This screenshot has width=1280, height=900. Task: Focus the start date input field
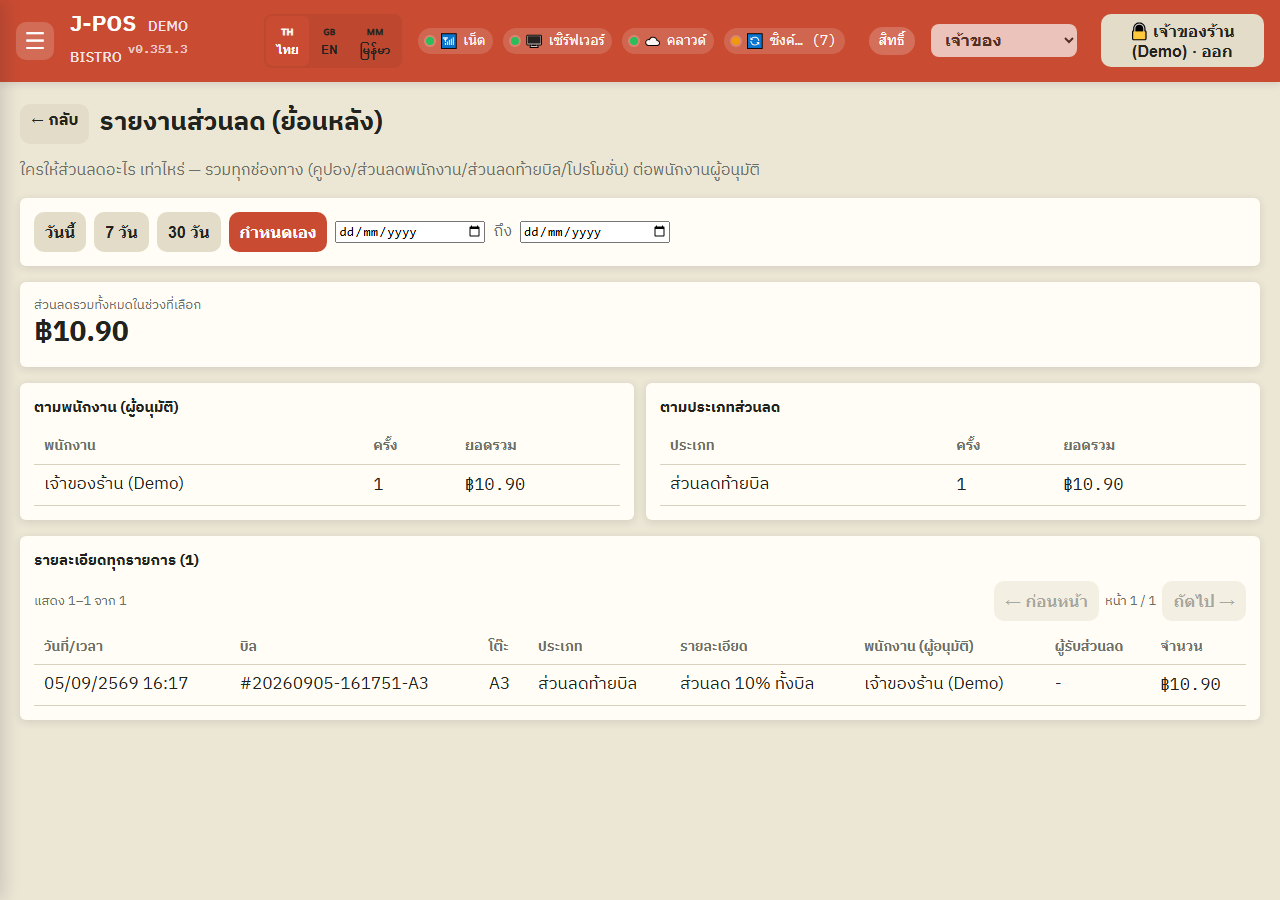click(x=410, y=232)
